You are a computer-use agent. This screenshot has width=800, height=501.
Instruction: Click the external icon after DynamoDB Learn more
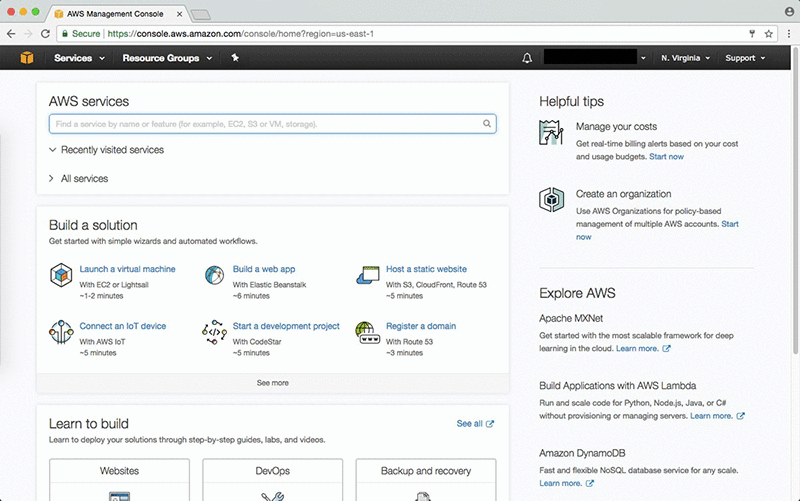[590, 484]
